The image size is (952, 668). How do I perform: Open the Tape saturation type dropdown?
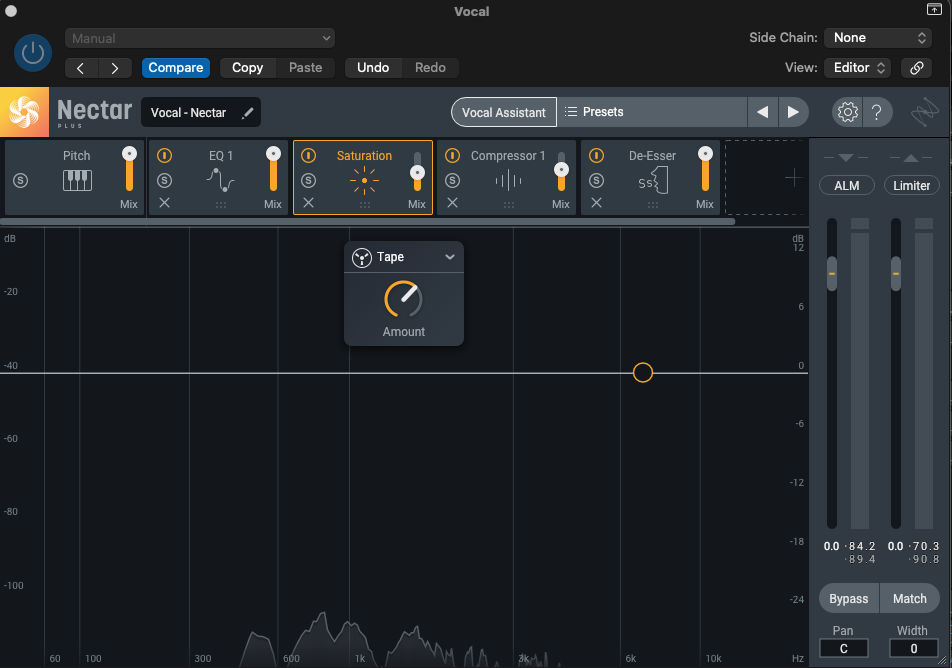[x=404, y=257]
